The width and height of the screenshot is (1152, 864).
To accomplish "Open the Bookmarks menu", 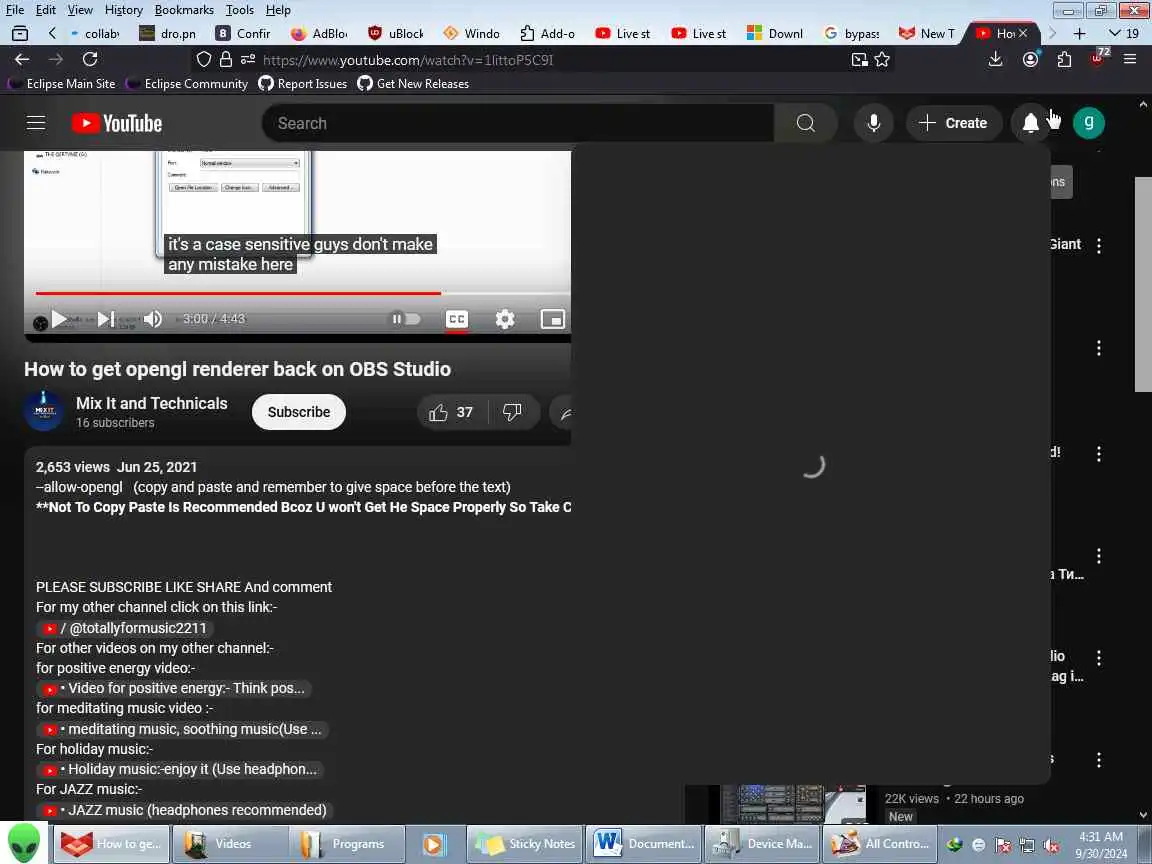I will pyautogui.click(x=184, y=10).
